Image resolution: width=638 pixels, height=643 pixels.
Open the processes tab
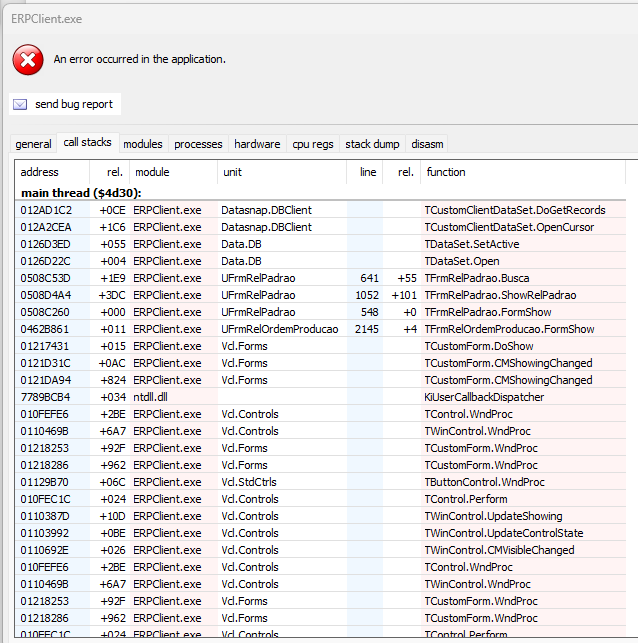pos(198,144)
